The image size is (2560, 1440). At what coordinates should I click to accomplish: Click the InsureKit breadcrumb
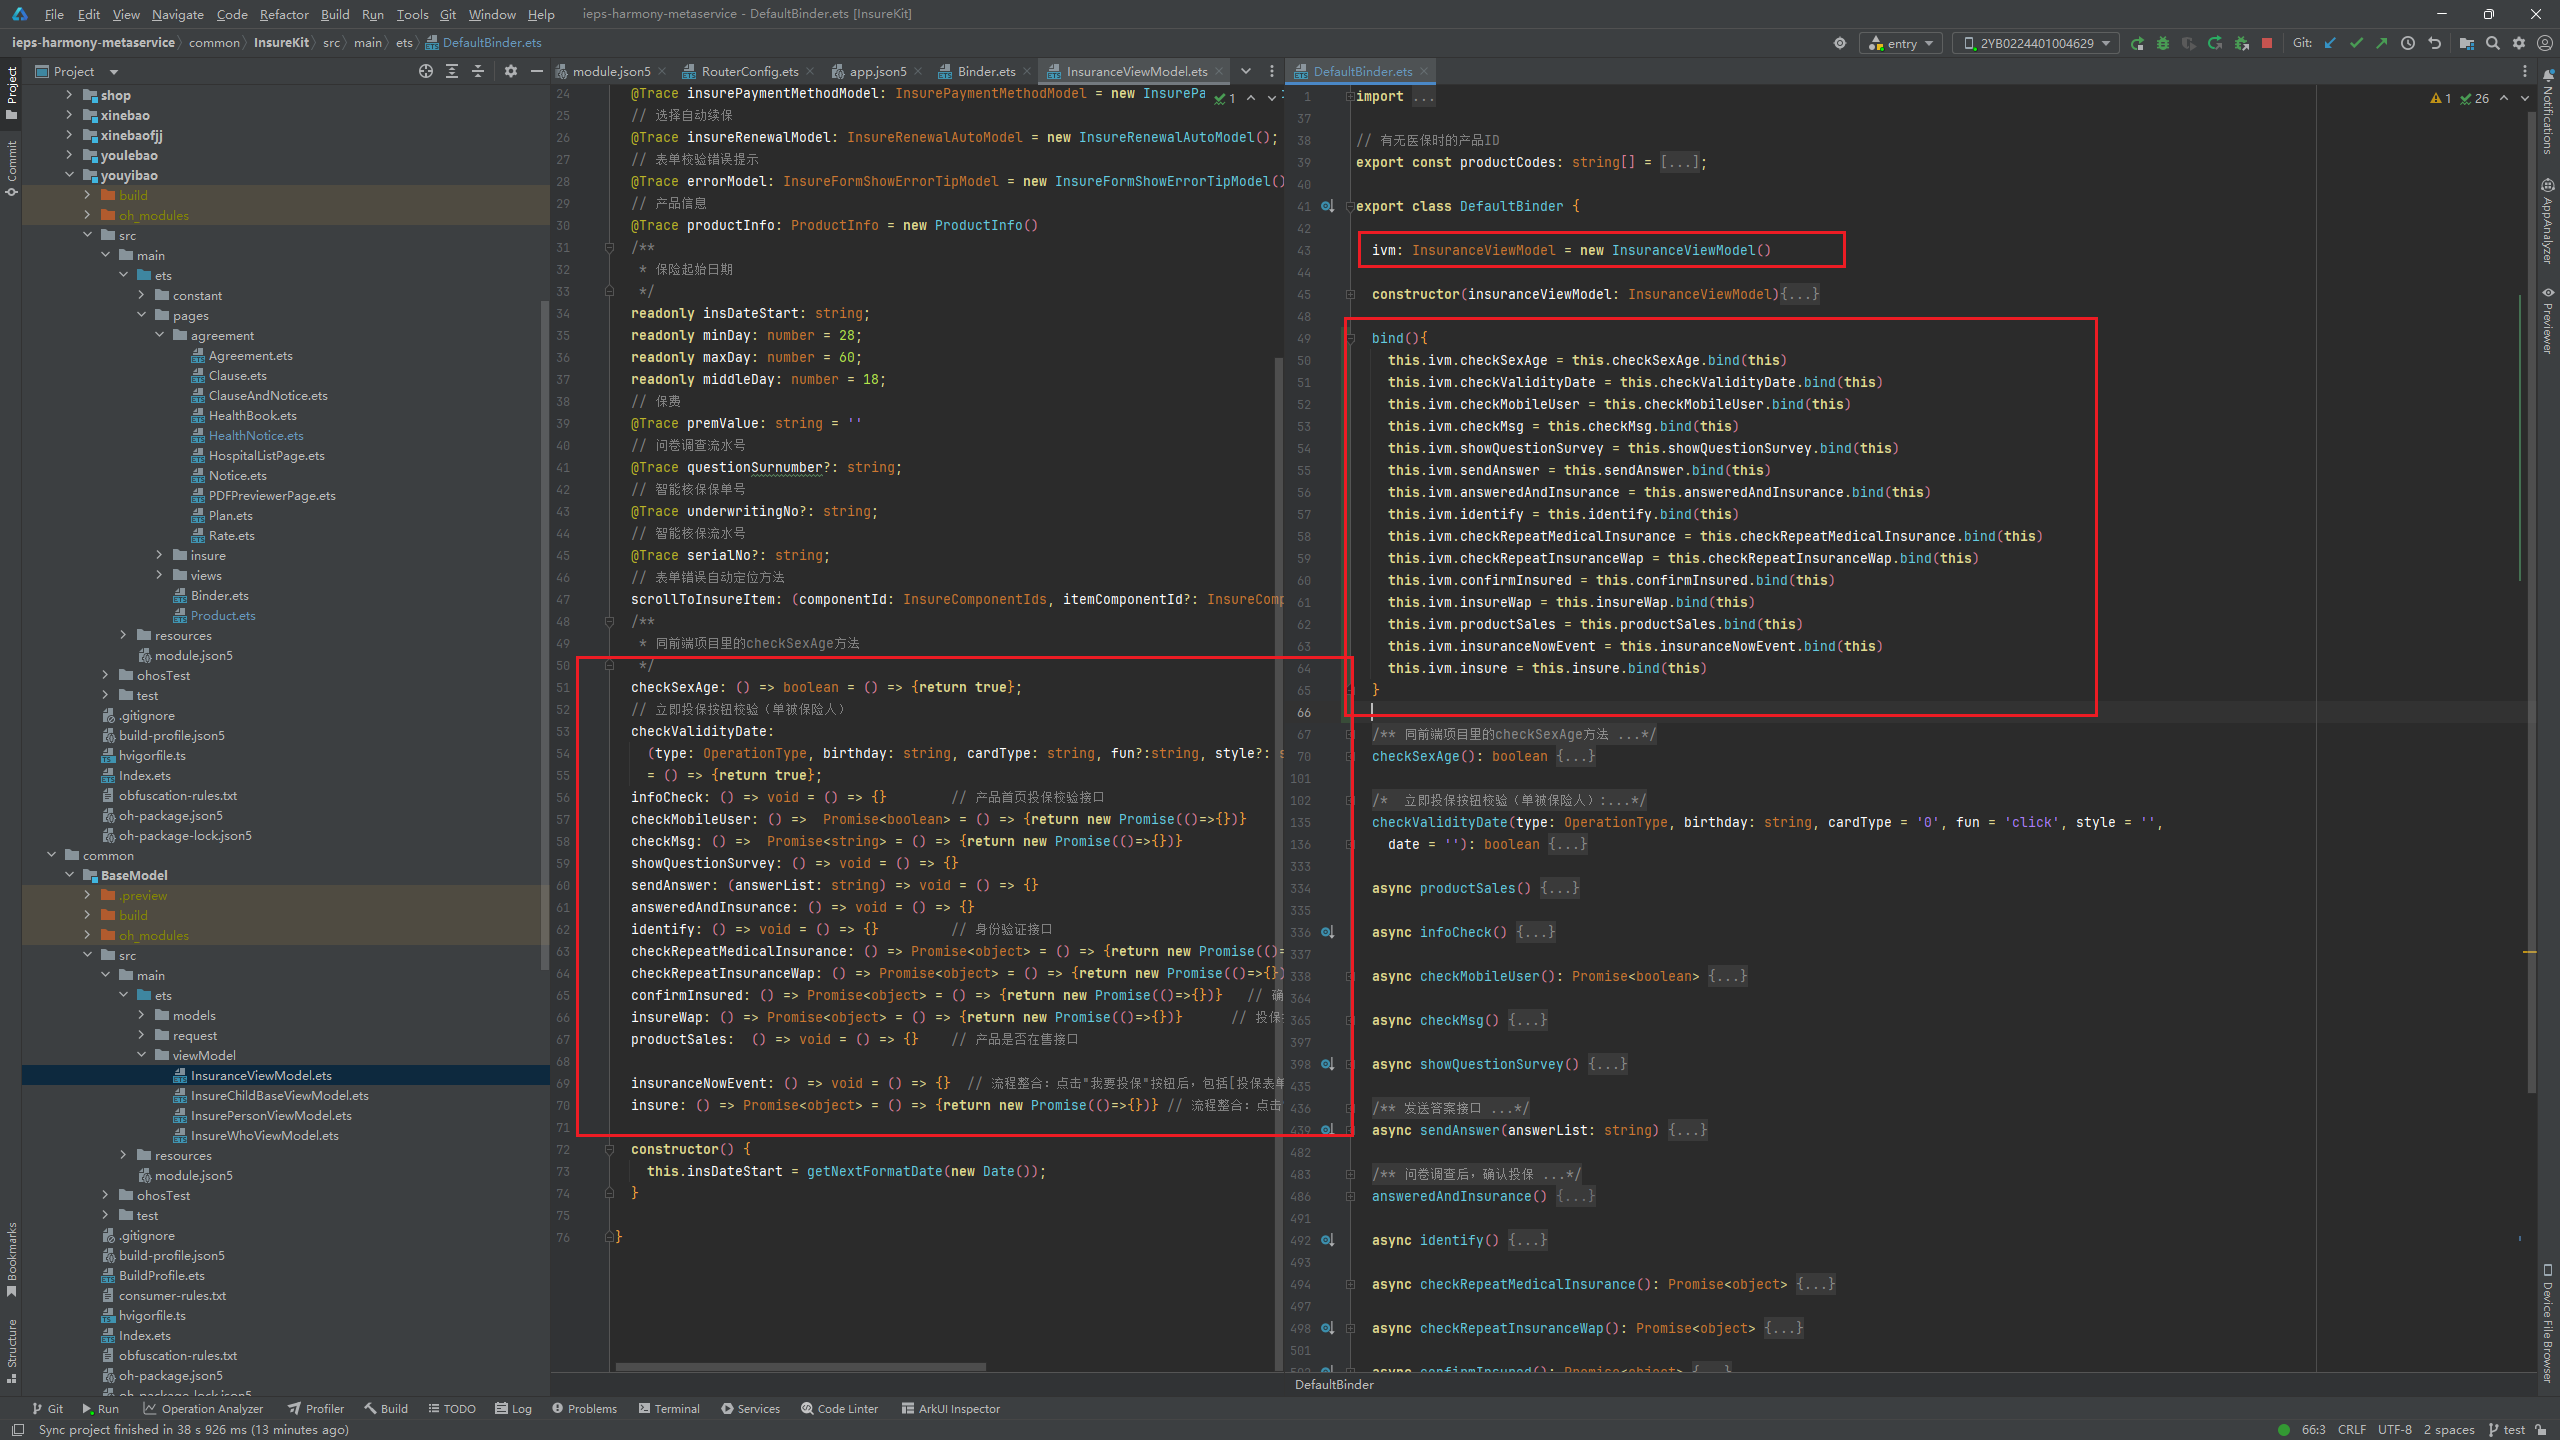tap(281, 42)
